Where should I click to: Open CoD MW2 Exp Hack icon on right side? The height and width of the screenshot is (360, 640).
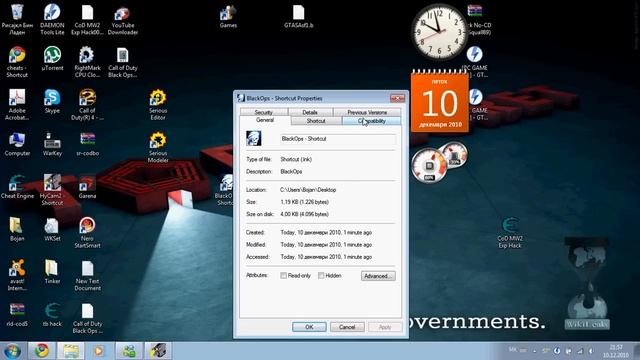click(x=509, y=232)
